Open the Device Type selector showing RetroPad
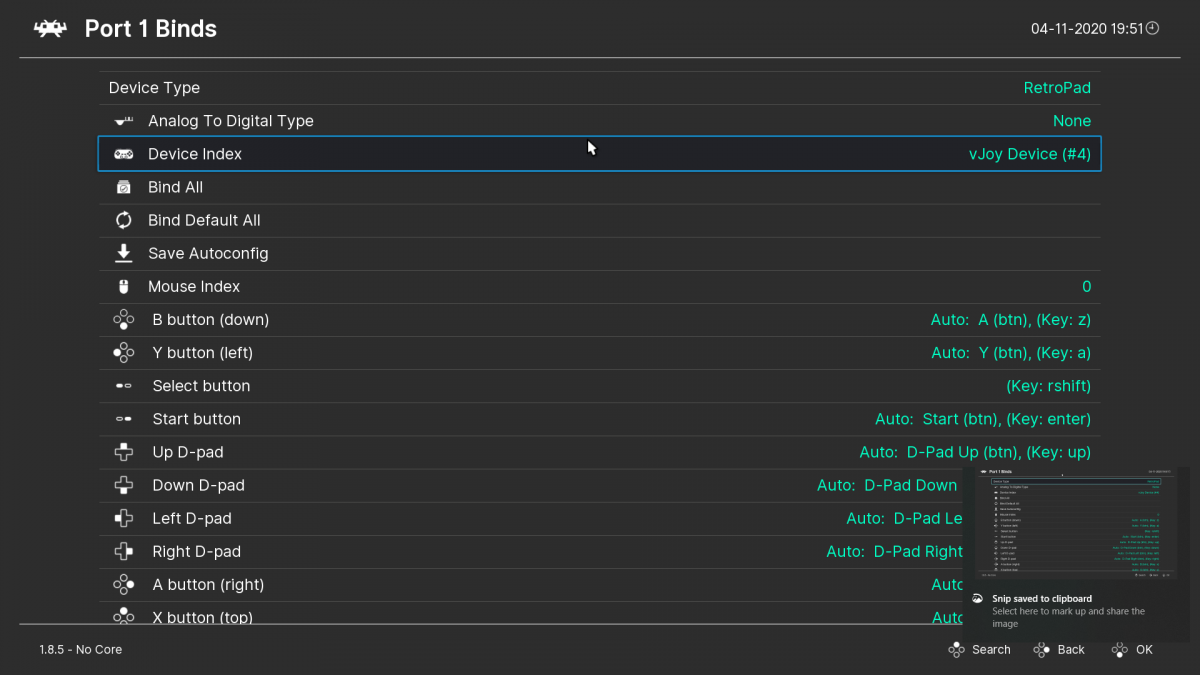This screenshot has height=675, width=1200. point(600,88)
